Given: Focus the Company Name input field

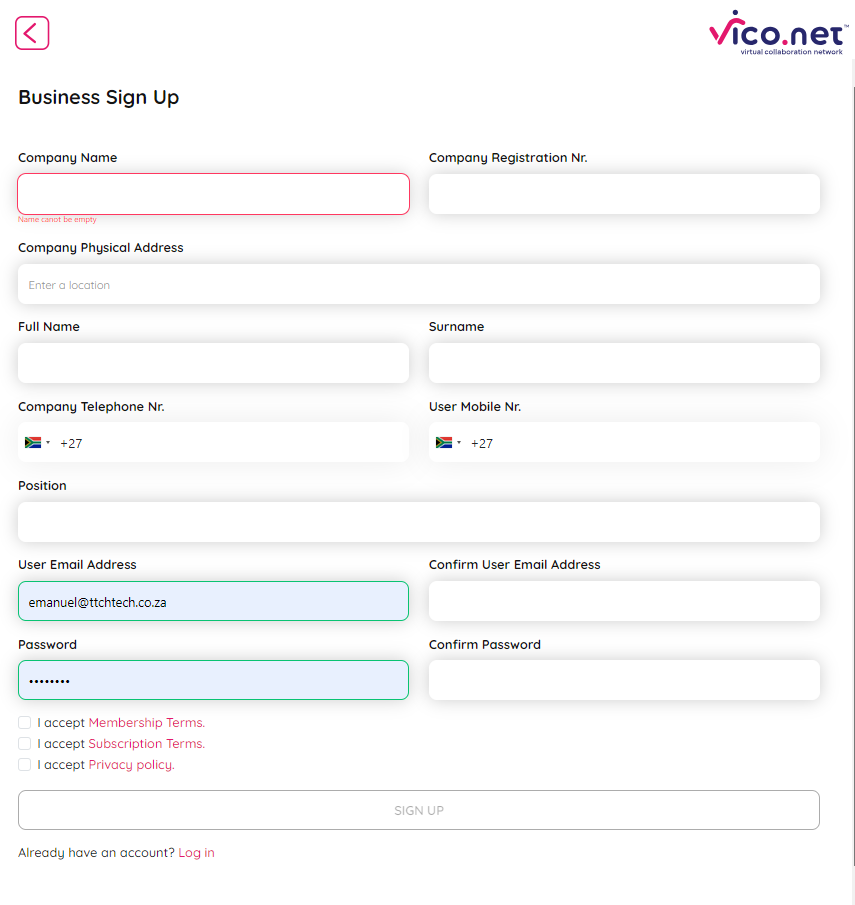Looking at the screenshot, I should pos(213,194).
